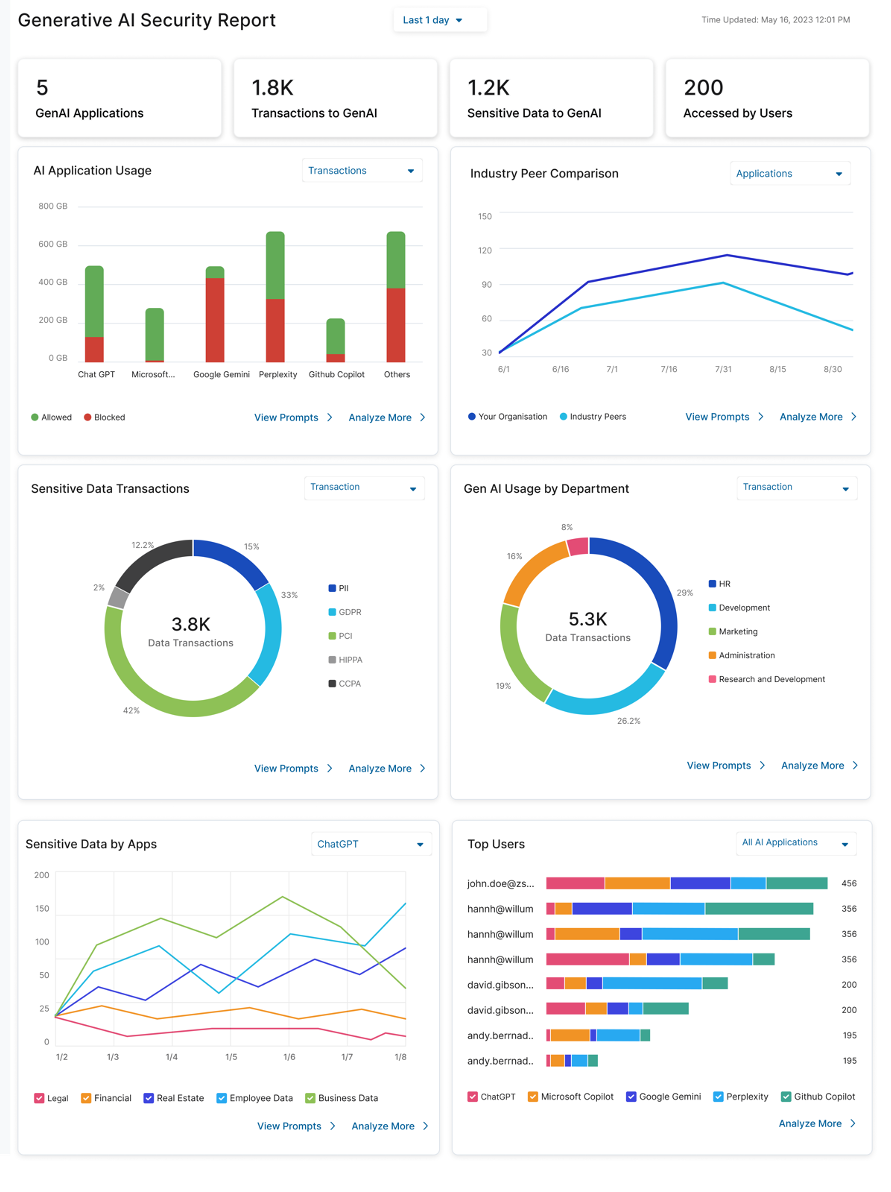
Task: Click Analyze More in AI Application Usage
Action: pyautogui.click(x=387, y=417)
